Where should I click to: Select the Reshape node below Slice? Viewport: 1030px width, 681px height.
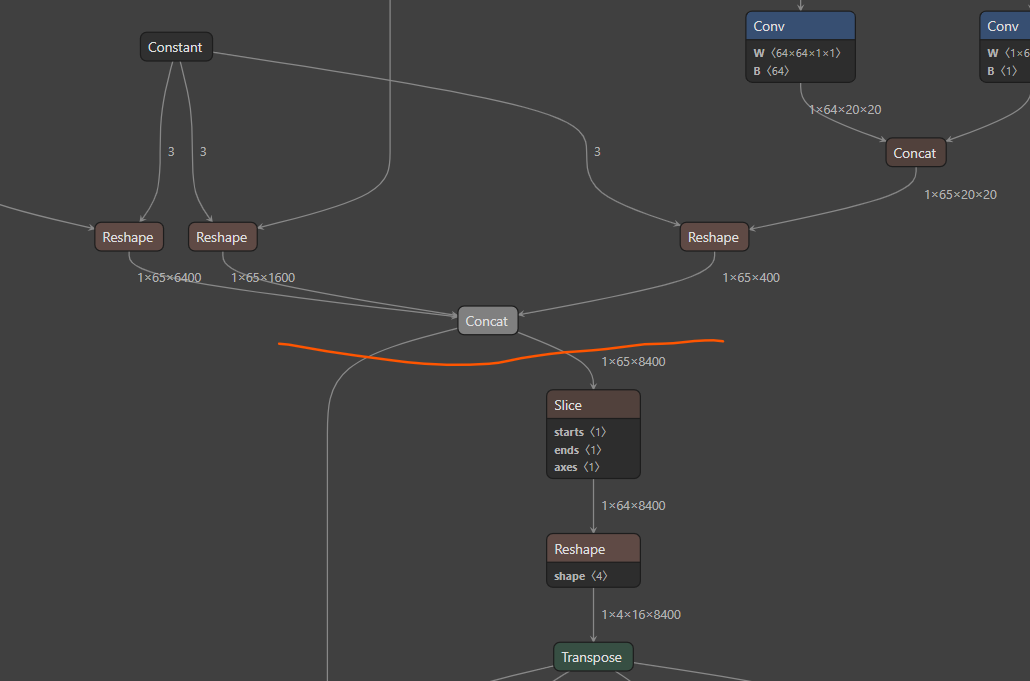click(x=593, y=549)
